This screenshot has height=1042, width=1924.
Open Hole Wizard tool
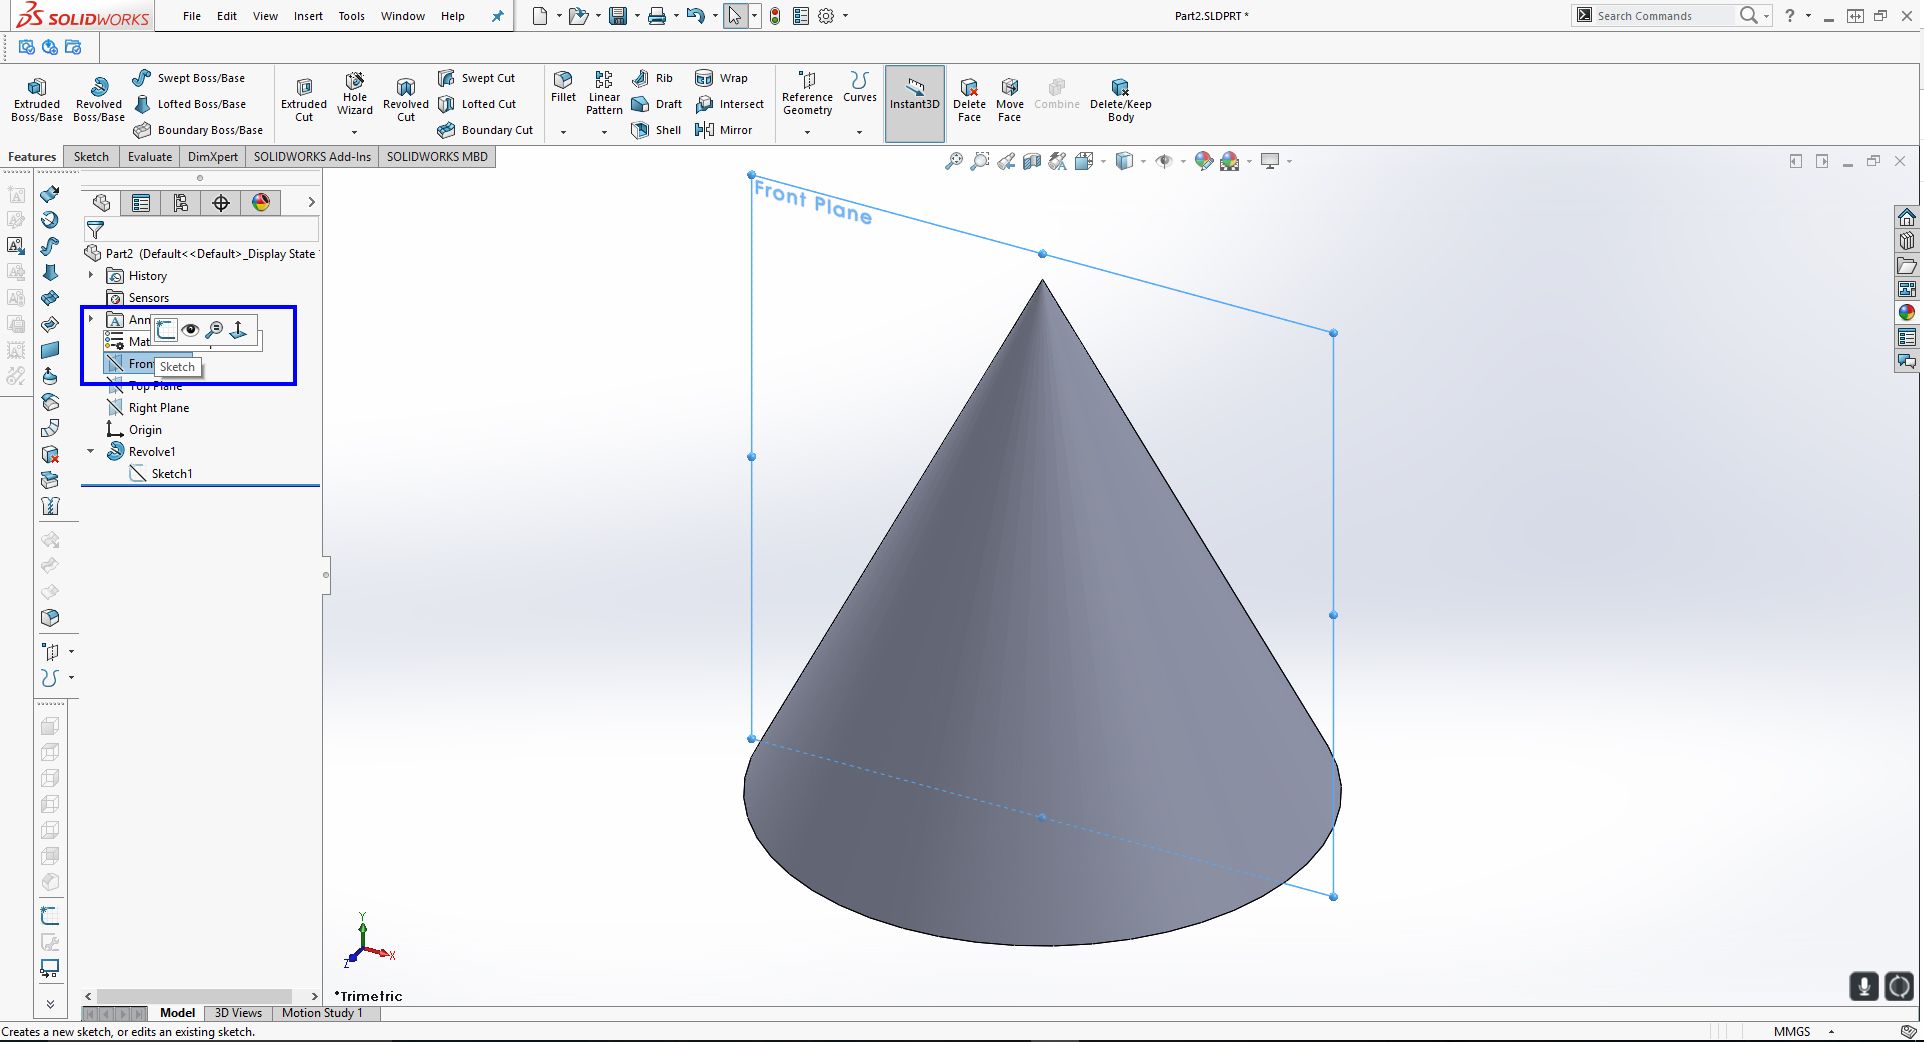point(355,94)
